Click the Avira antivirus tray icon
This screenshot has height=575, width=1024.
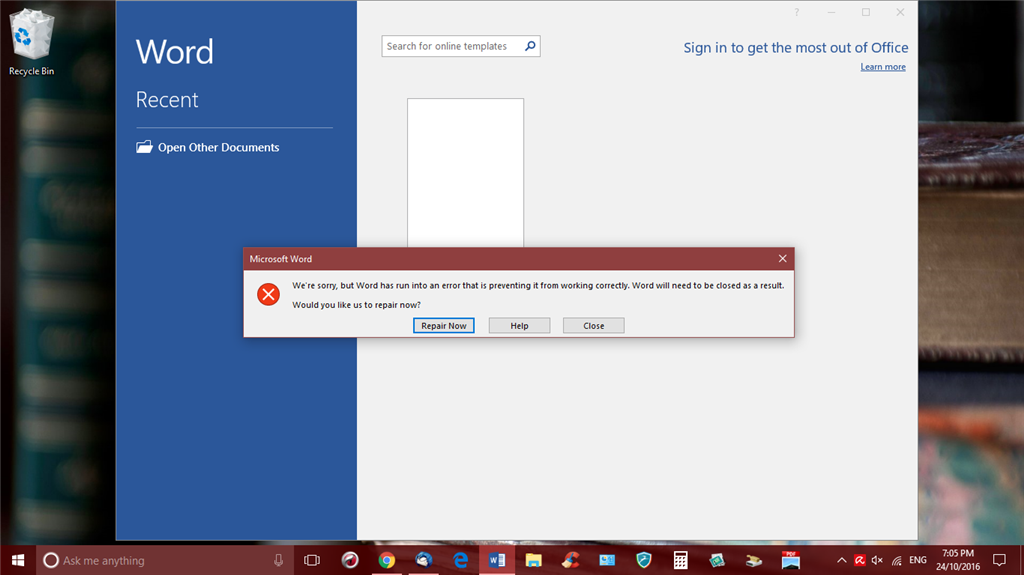point(859,560)
